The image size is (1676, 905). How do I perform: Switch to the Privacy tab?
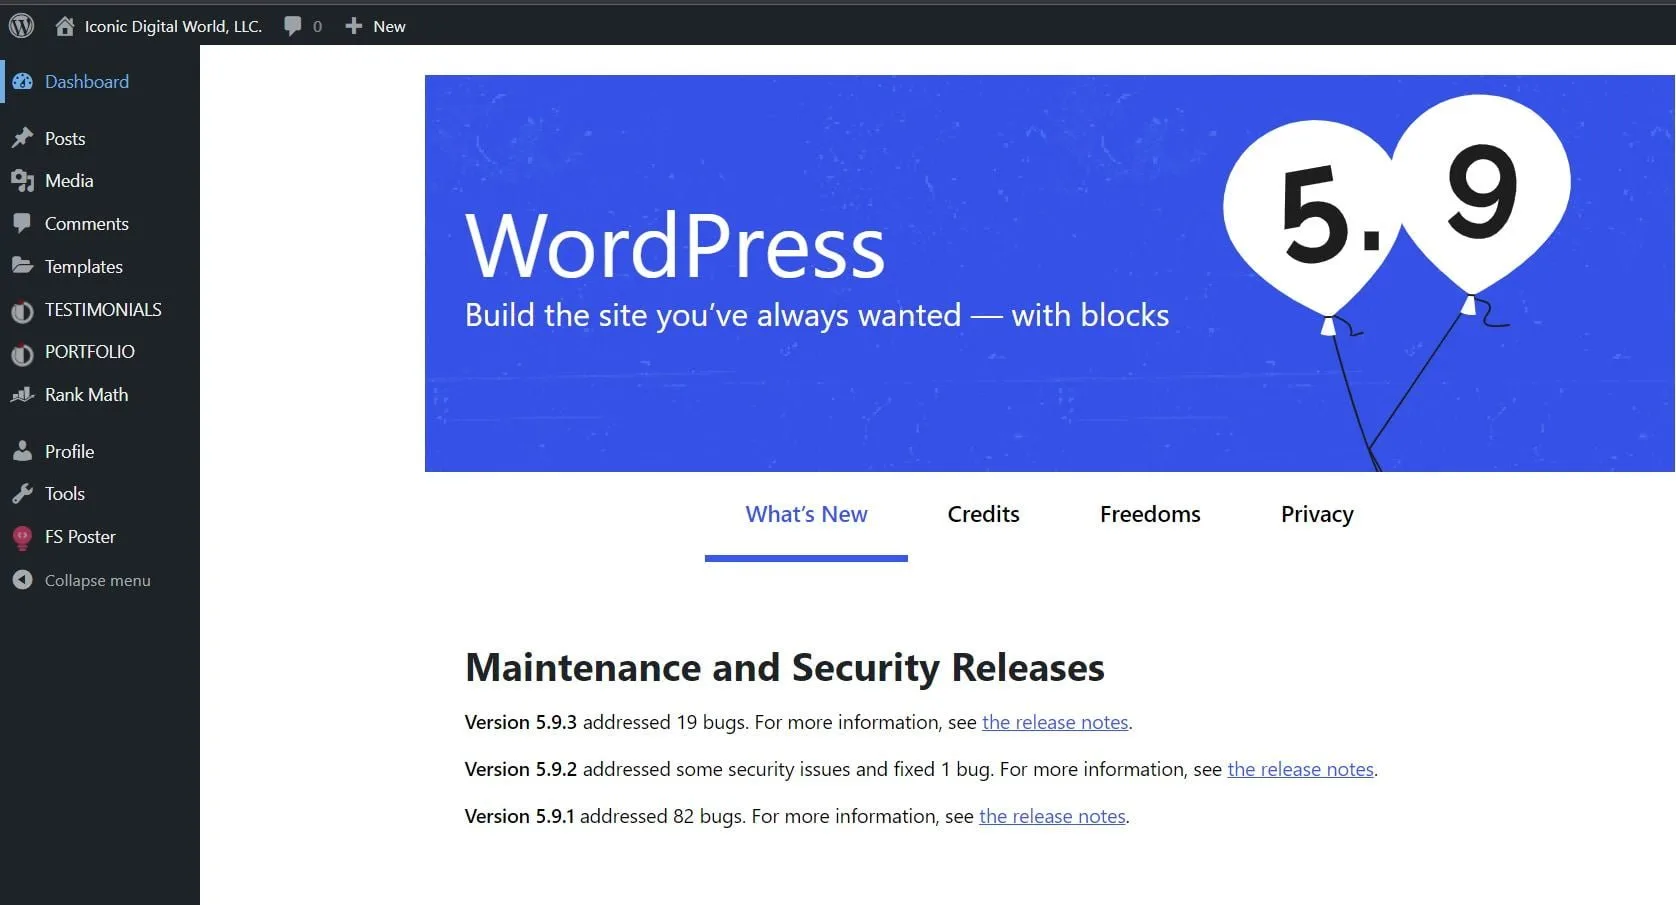point(1317,514)
